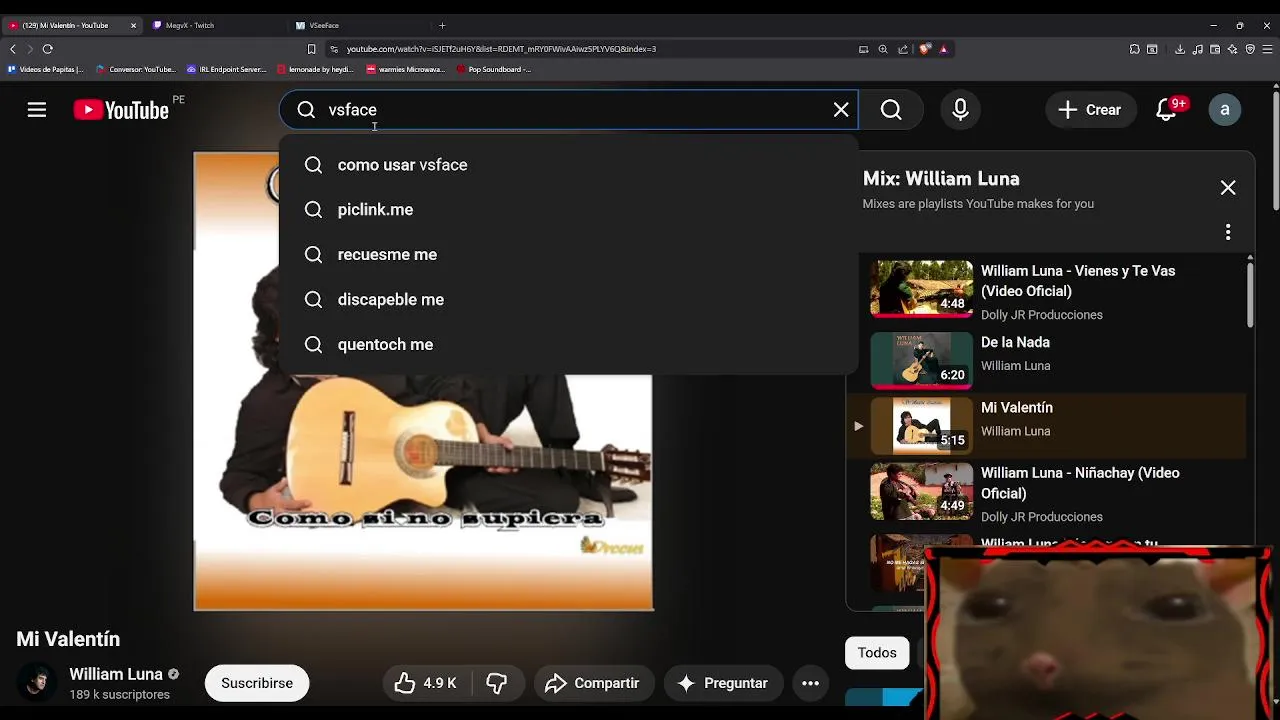Switch to the MegvX - Twitch tab
This screenshot has height=720, width=1280.
215,25
